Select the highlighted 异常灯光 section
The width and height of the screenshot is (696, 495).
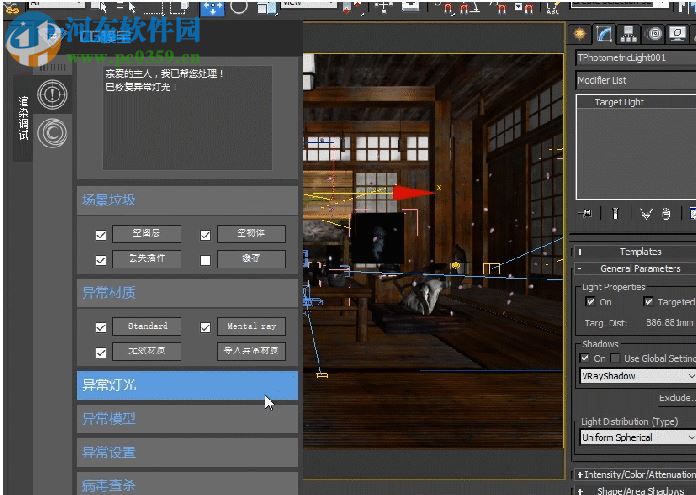(187, 385)
